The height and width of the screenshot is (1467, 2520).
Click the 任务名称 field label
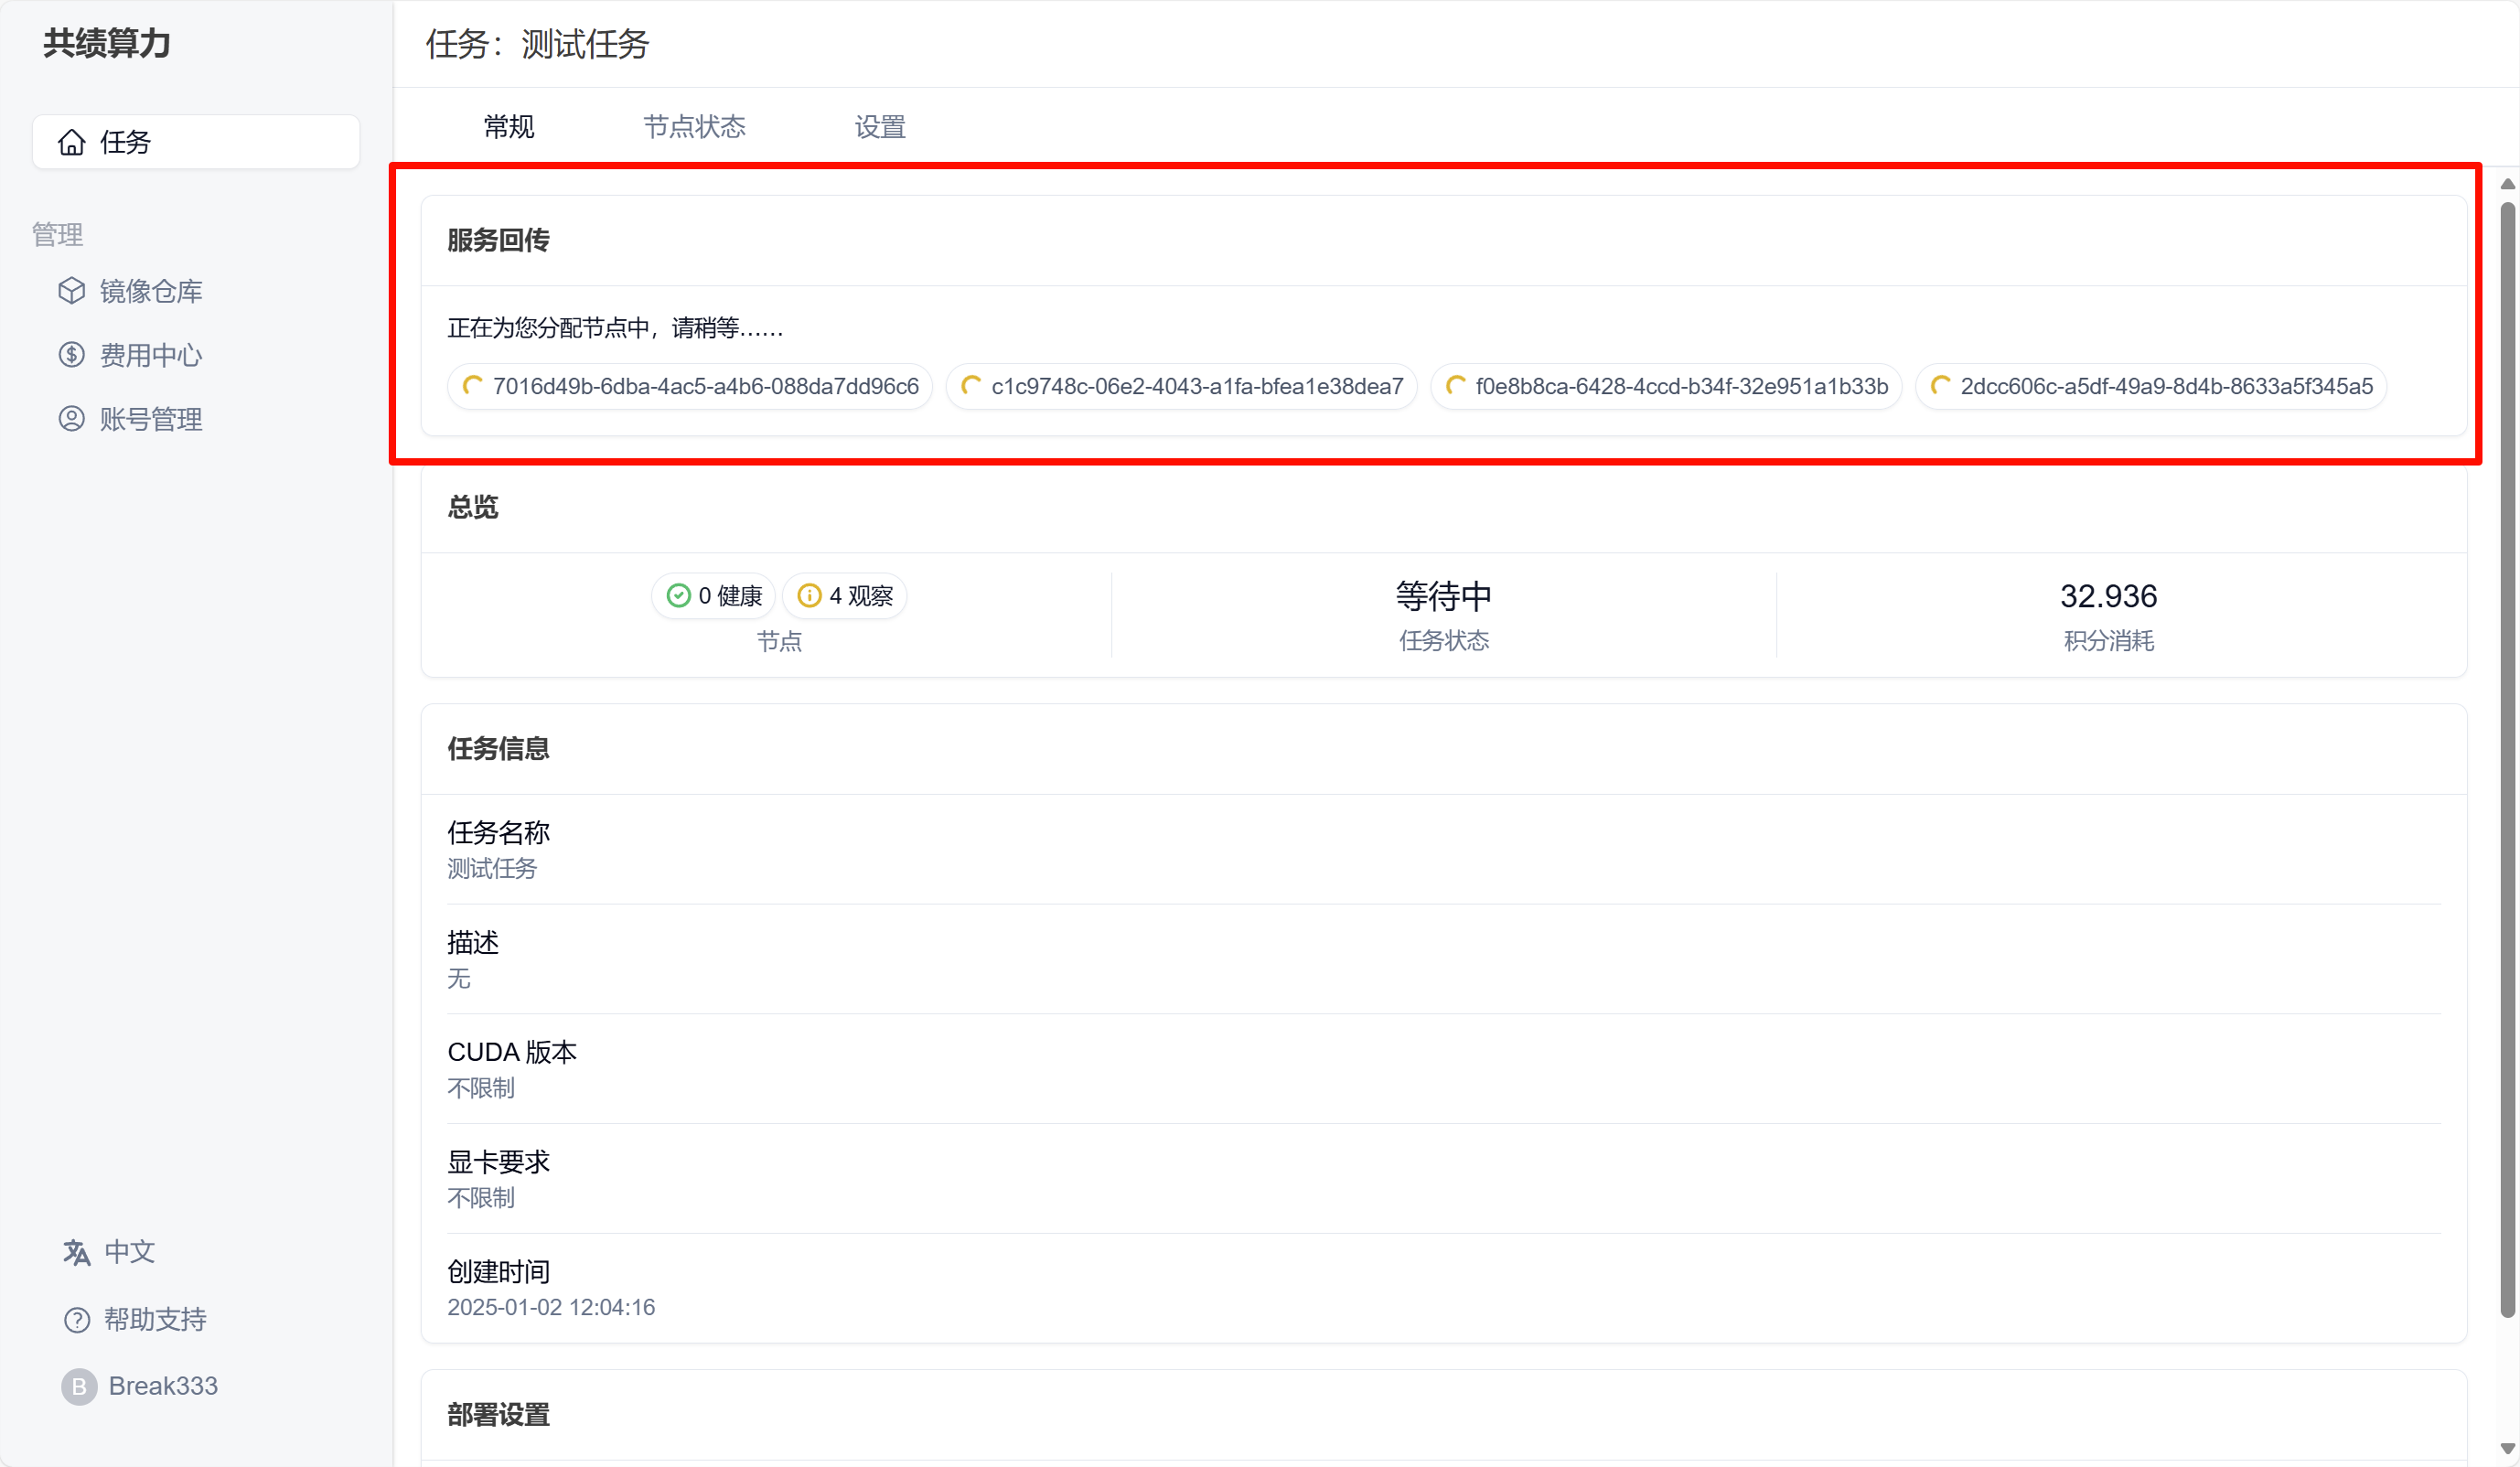tap(498, 832)
